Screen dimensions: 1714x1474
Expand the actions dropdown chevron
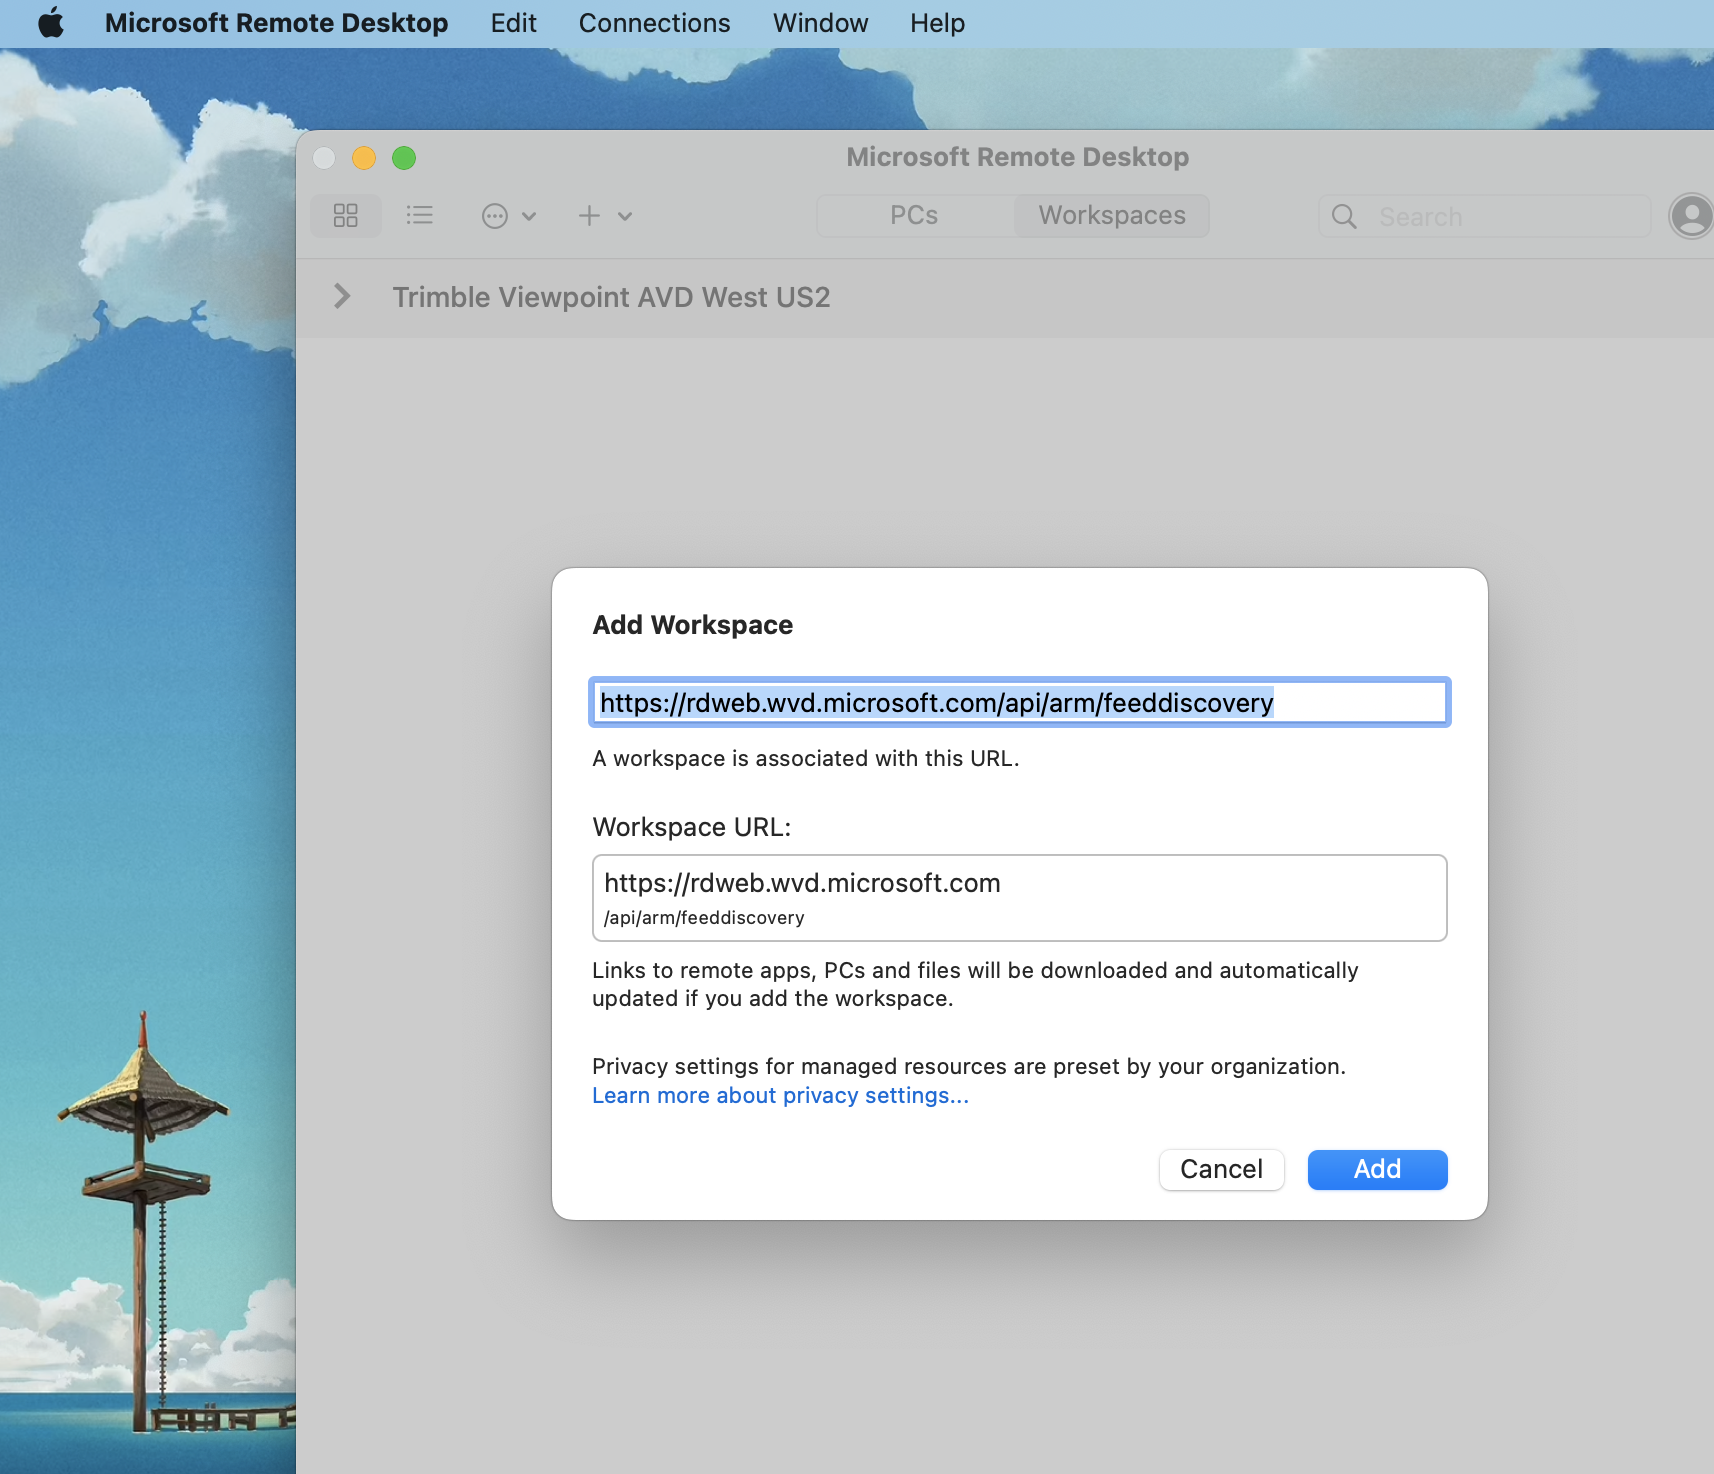click(x=529, y=216)
